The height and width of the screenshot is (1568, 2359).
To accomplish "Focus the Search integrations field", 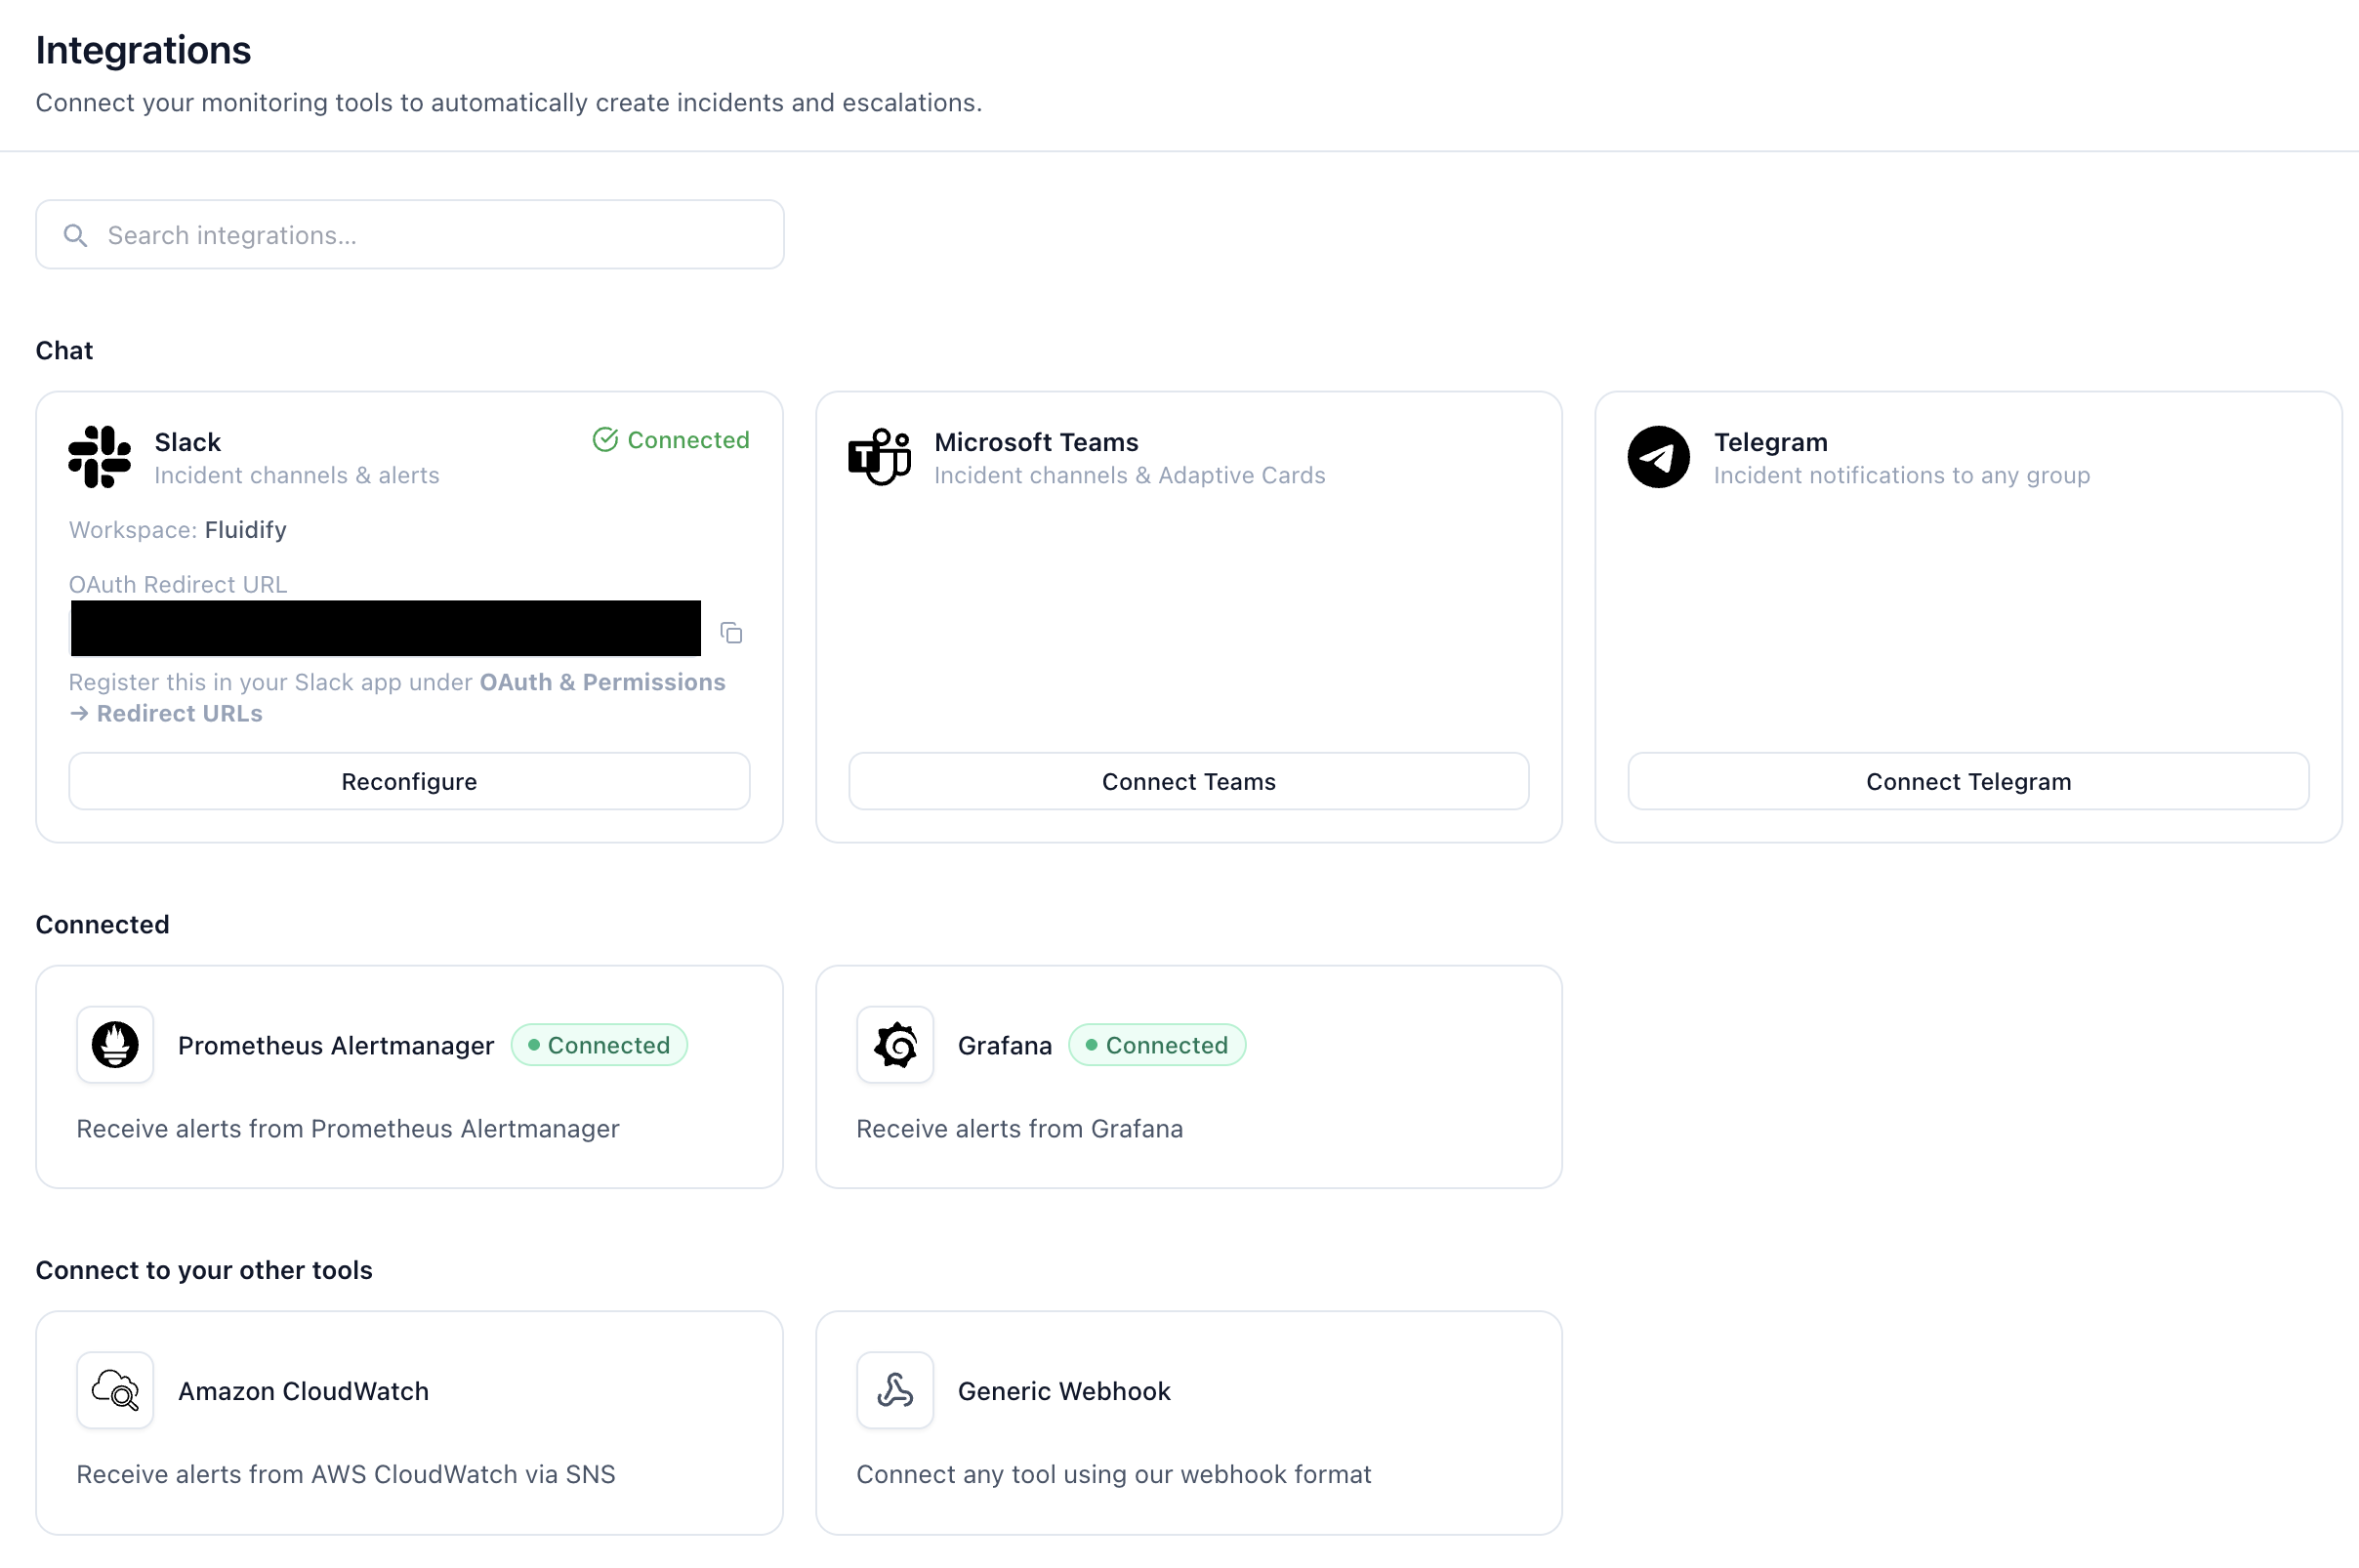I will (x=410, y=235).
